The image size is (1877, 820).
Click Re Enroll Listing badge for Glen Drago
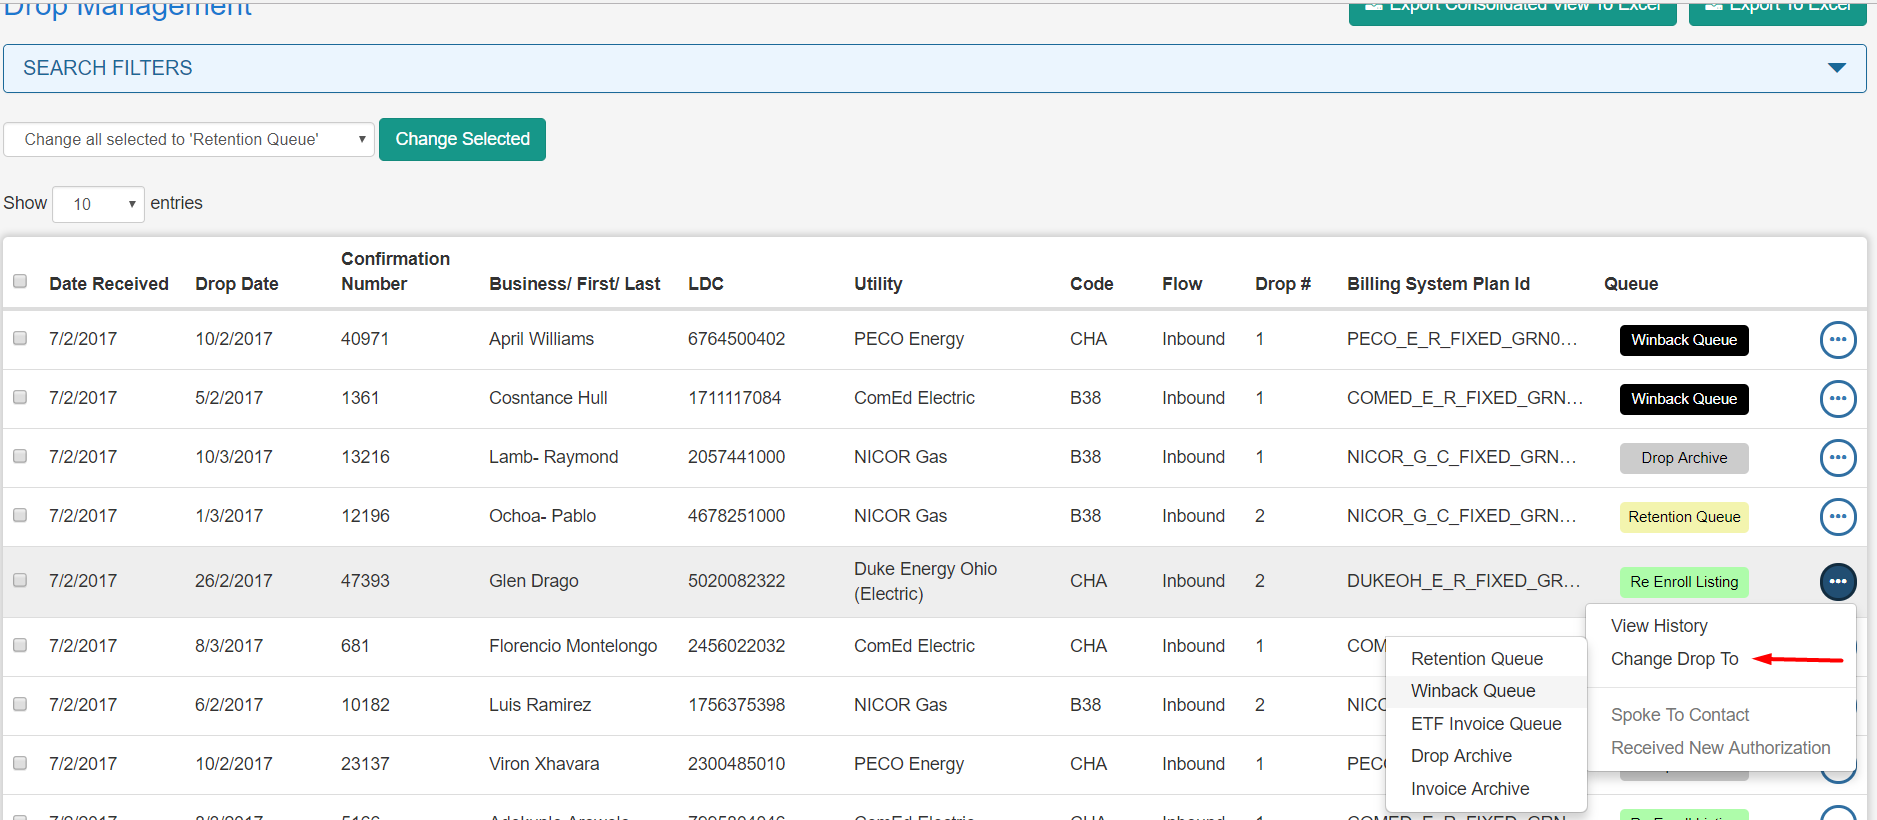click(x=1684, y=582)
